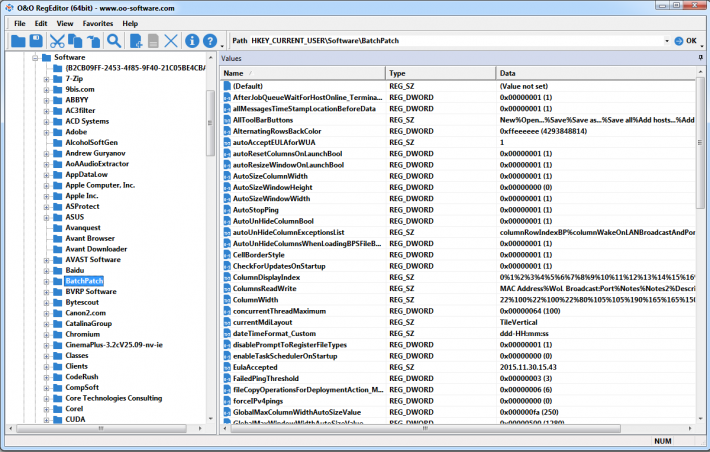This screenshot has width=710, height=452.
Task: Click the 2015.11.30.15.43 data cell
Action: click(528, 367)
